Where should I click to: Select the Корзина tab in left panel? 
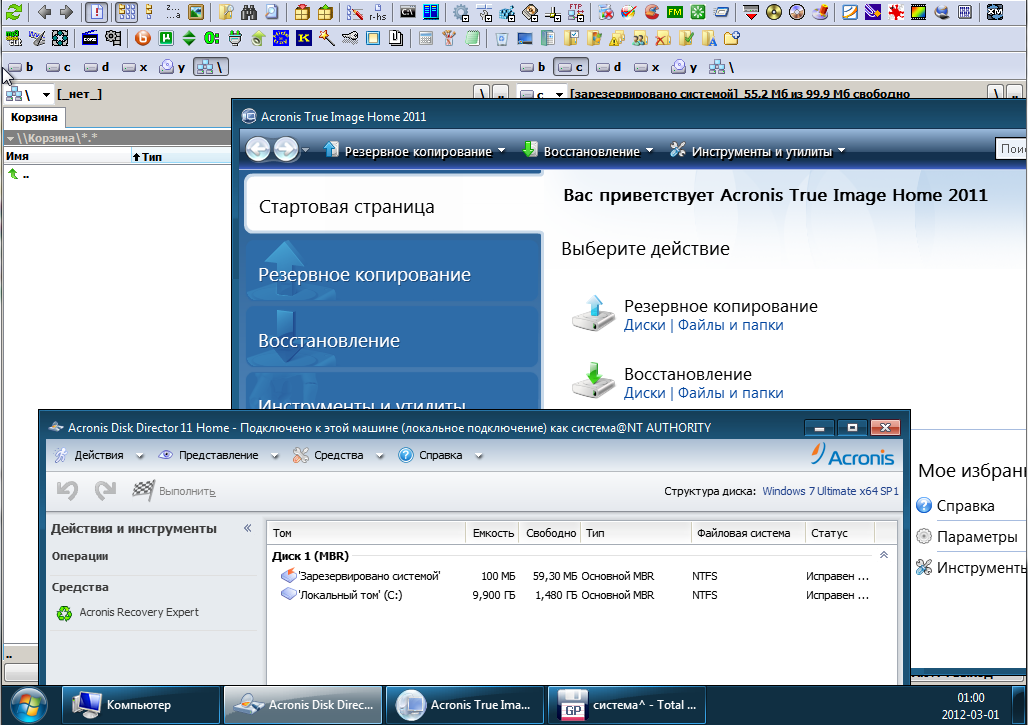pyautogui.click(x=34, y=117)
